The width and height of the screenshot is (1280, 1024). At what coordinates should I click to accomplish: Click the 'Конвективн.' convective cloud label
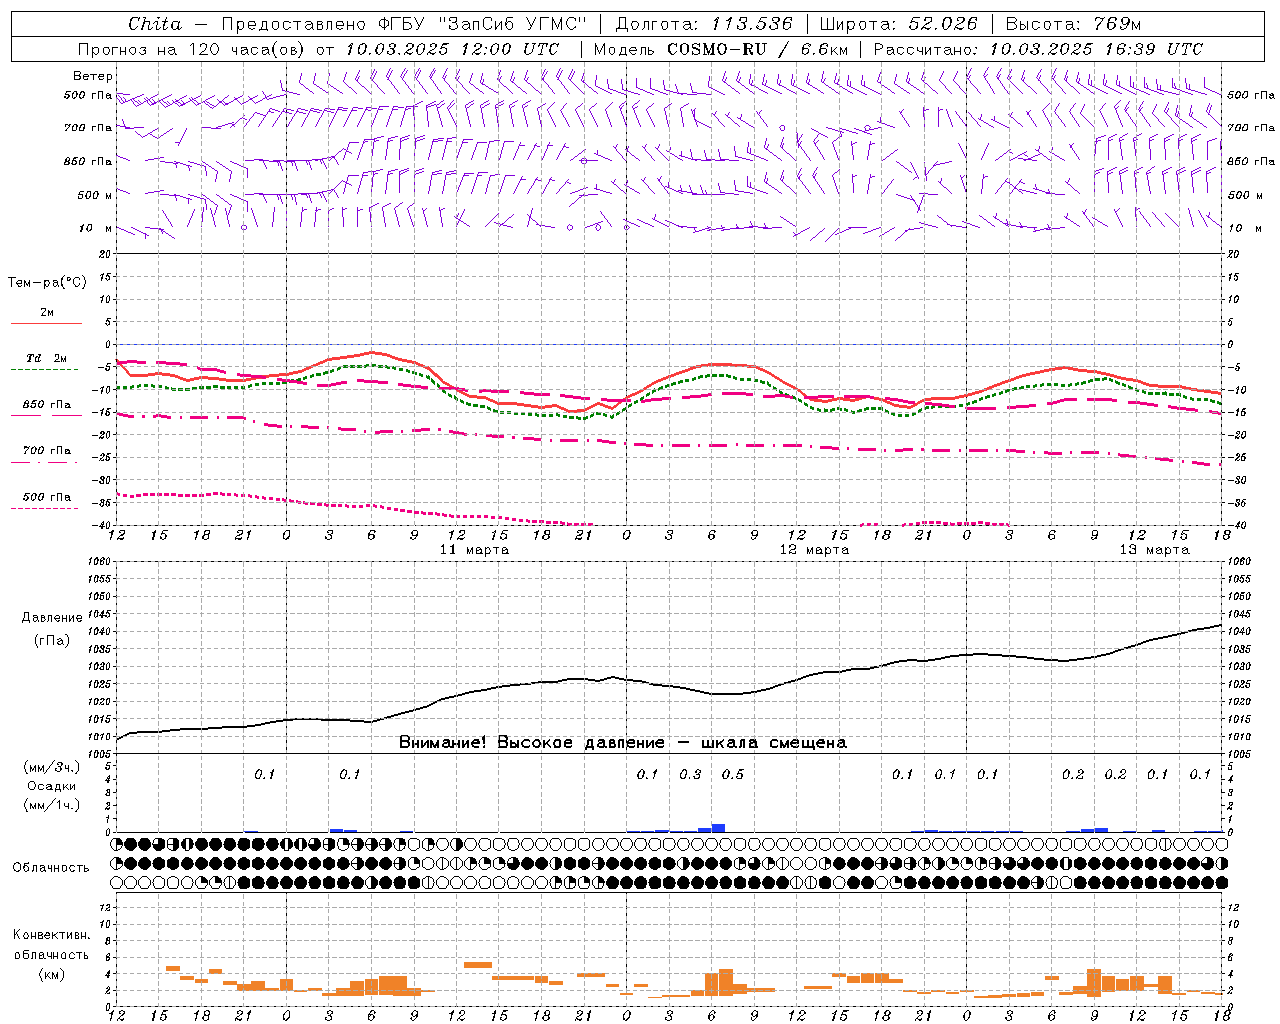tap(52, 935)
